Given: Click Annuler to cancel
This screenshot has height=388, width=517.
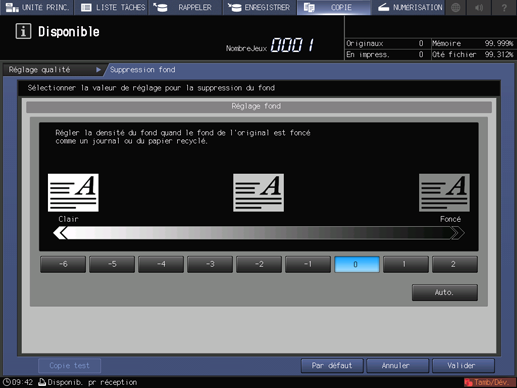Looking at the screenshot, I should coord(397,366).
